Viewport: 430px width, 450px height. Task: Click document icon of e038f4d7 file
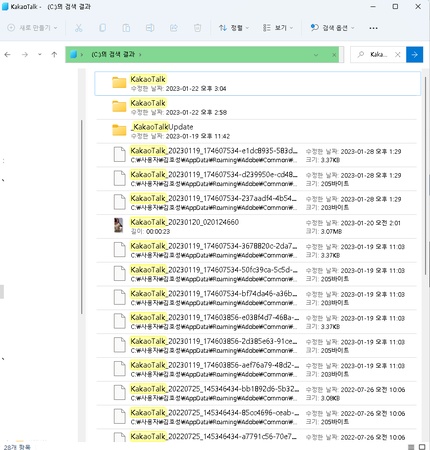[119, 321]
